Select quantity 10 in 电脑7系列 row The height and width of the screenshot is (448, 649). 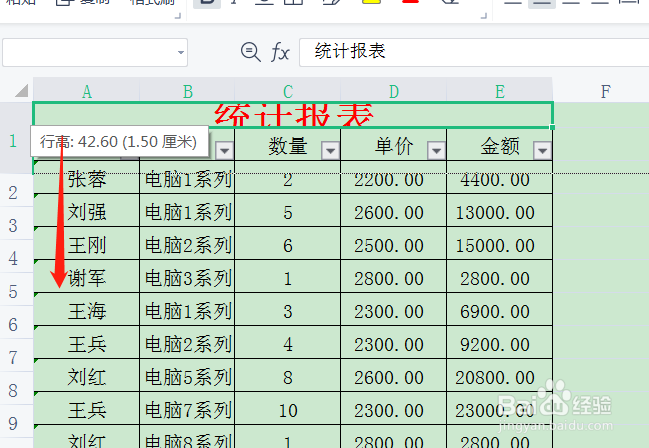click(288, 410)
